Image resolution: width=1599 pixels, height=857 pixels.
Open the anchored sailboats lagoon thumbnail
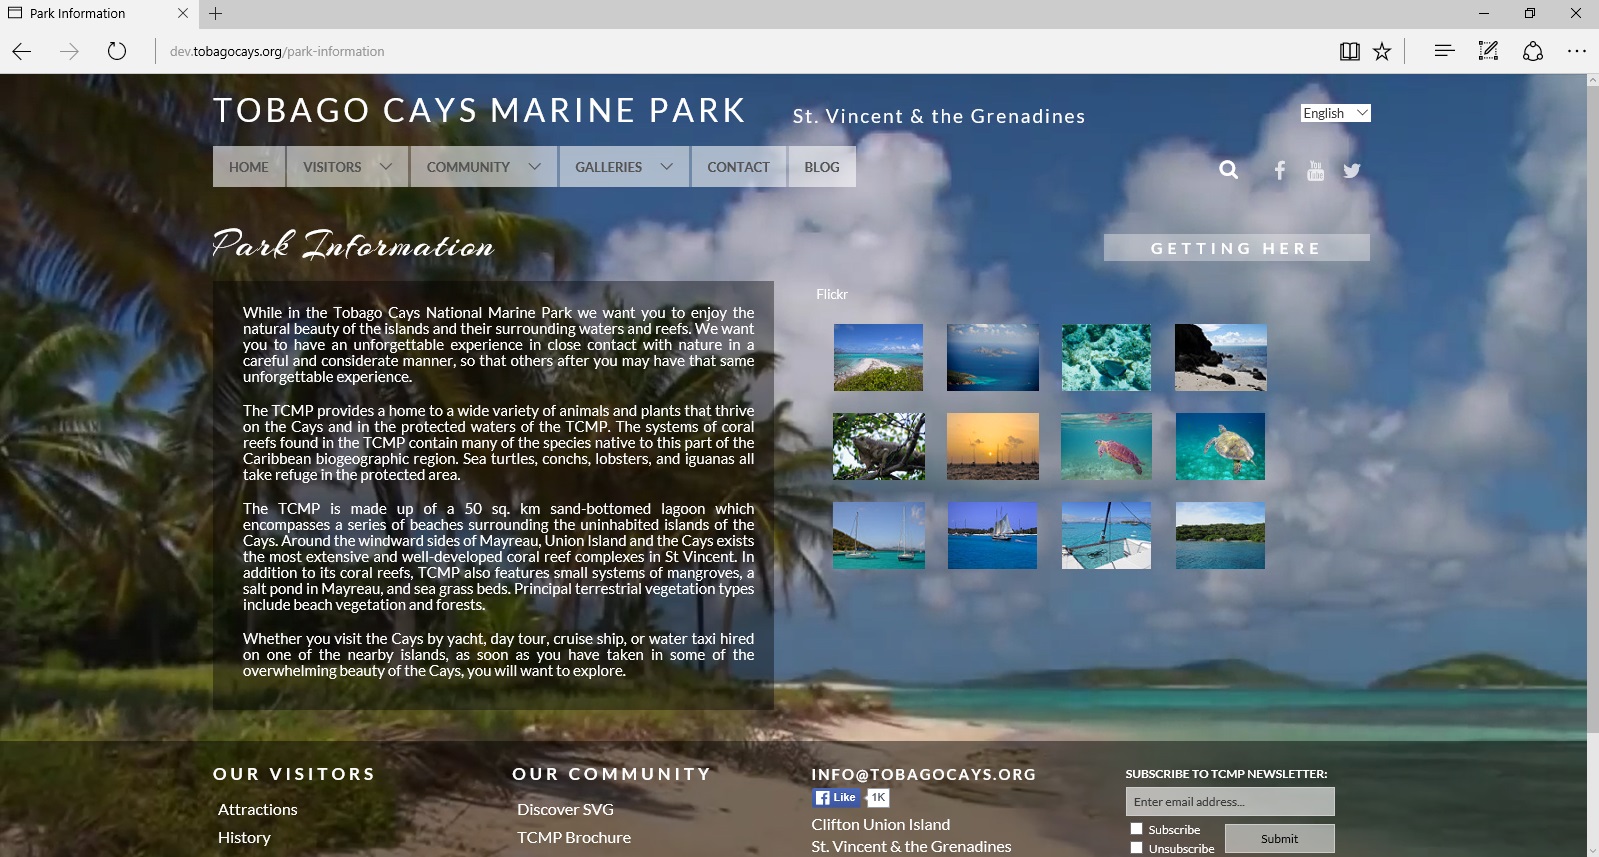879,536
